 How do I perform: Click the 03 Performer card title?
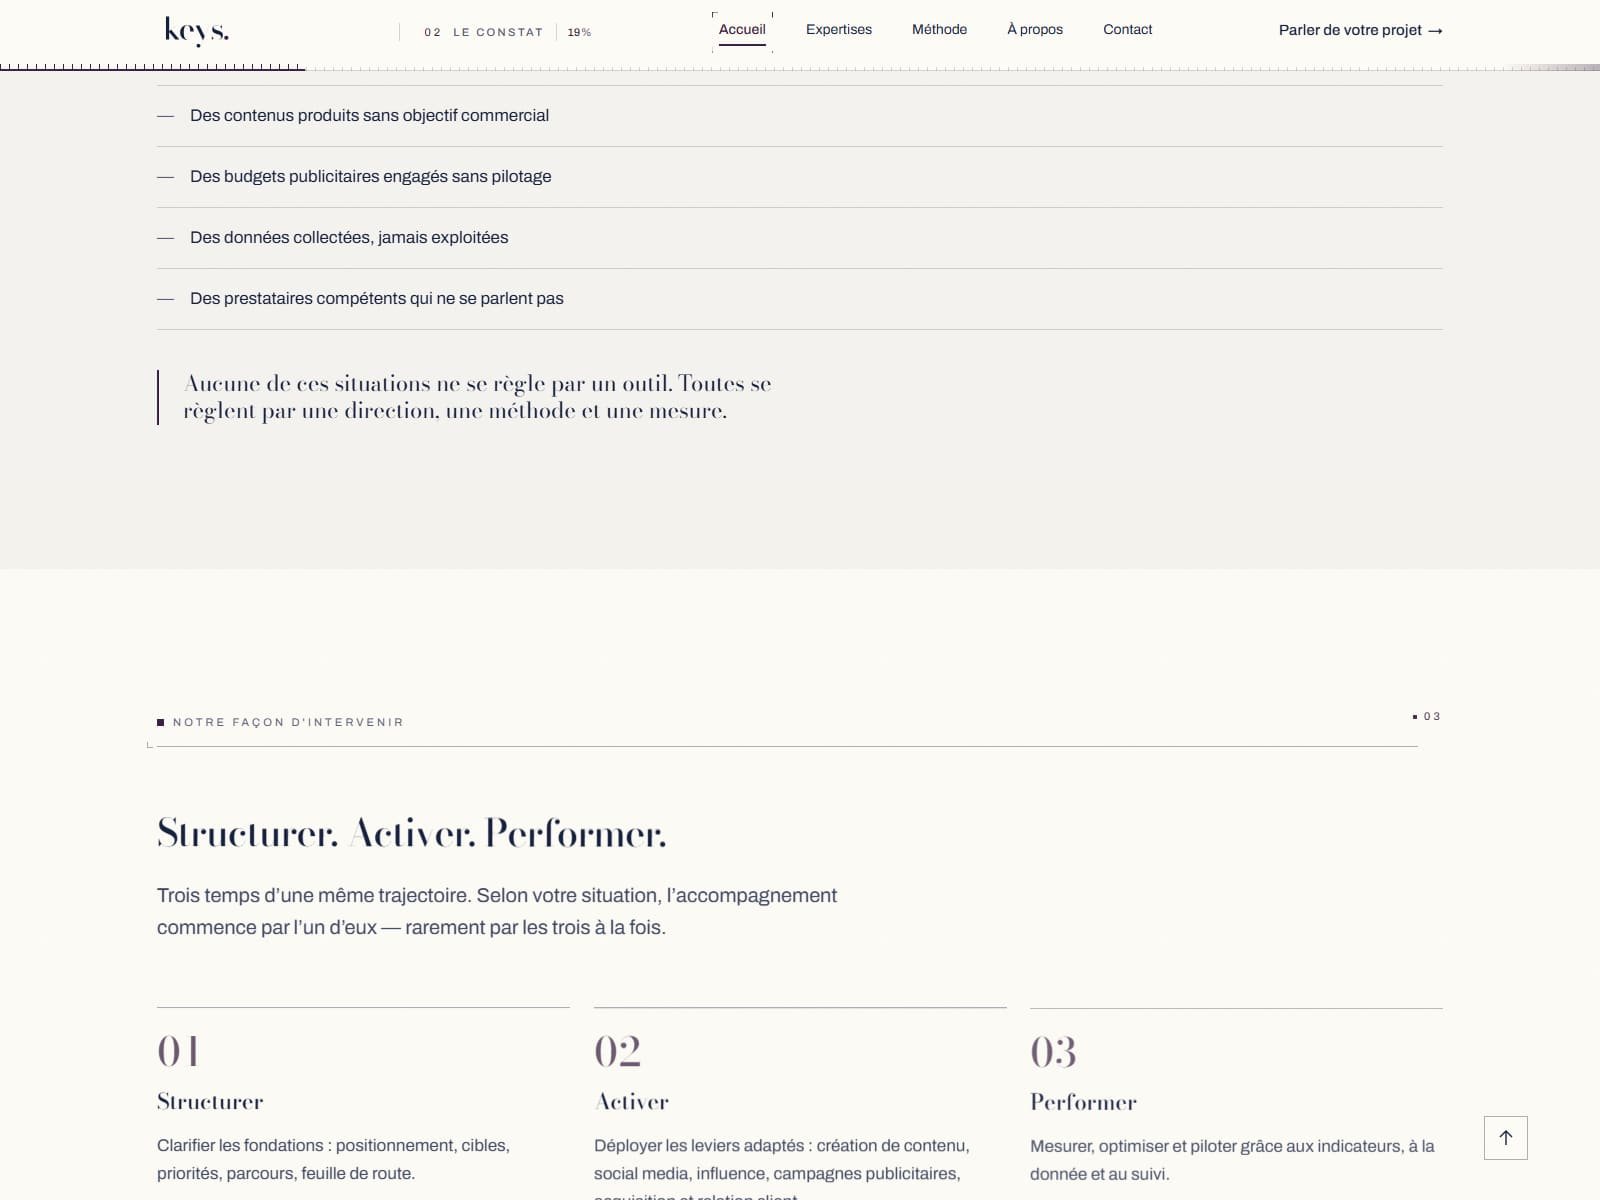click(1083, 1102)
